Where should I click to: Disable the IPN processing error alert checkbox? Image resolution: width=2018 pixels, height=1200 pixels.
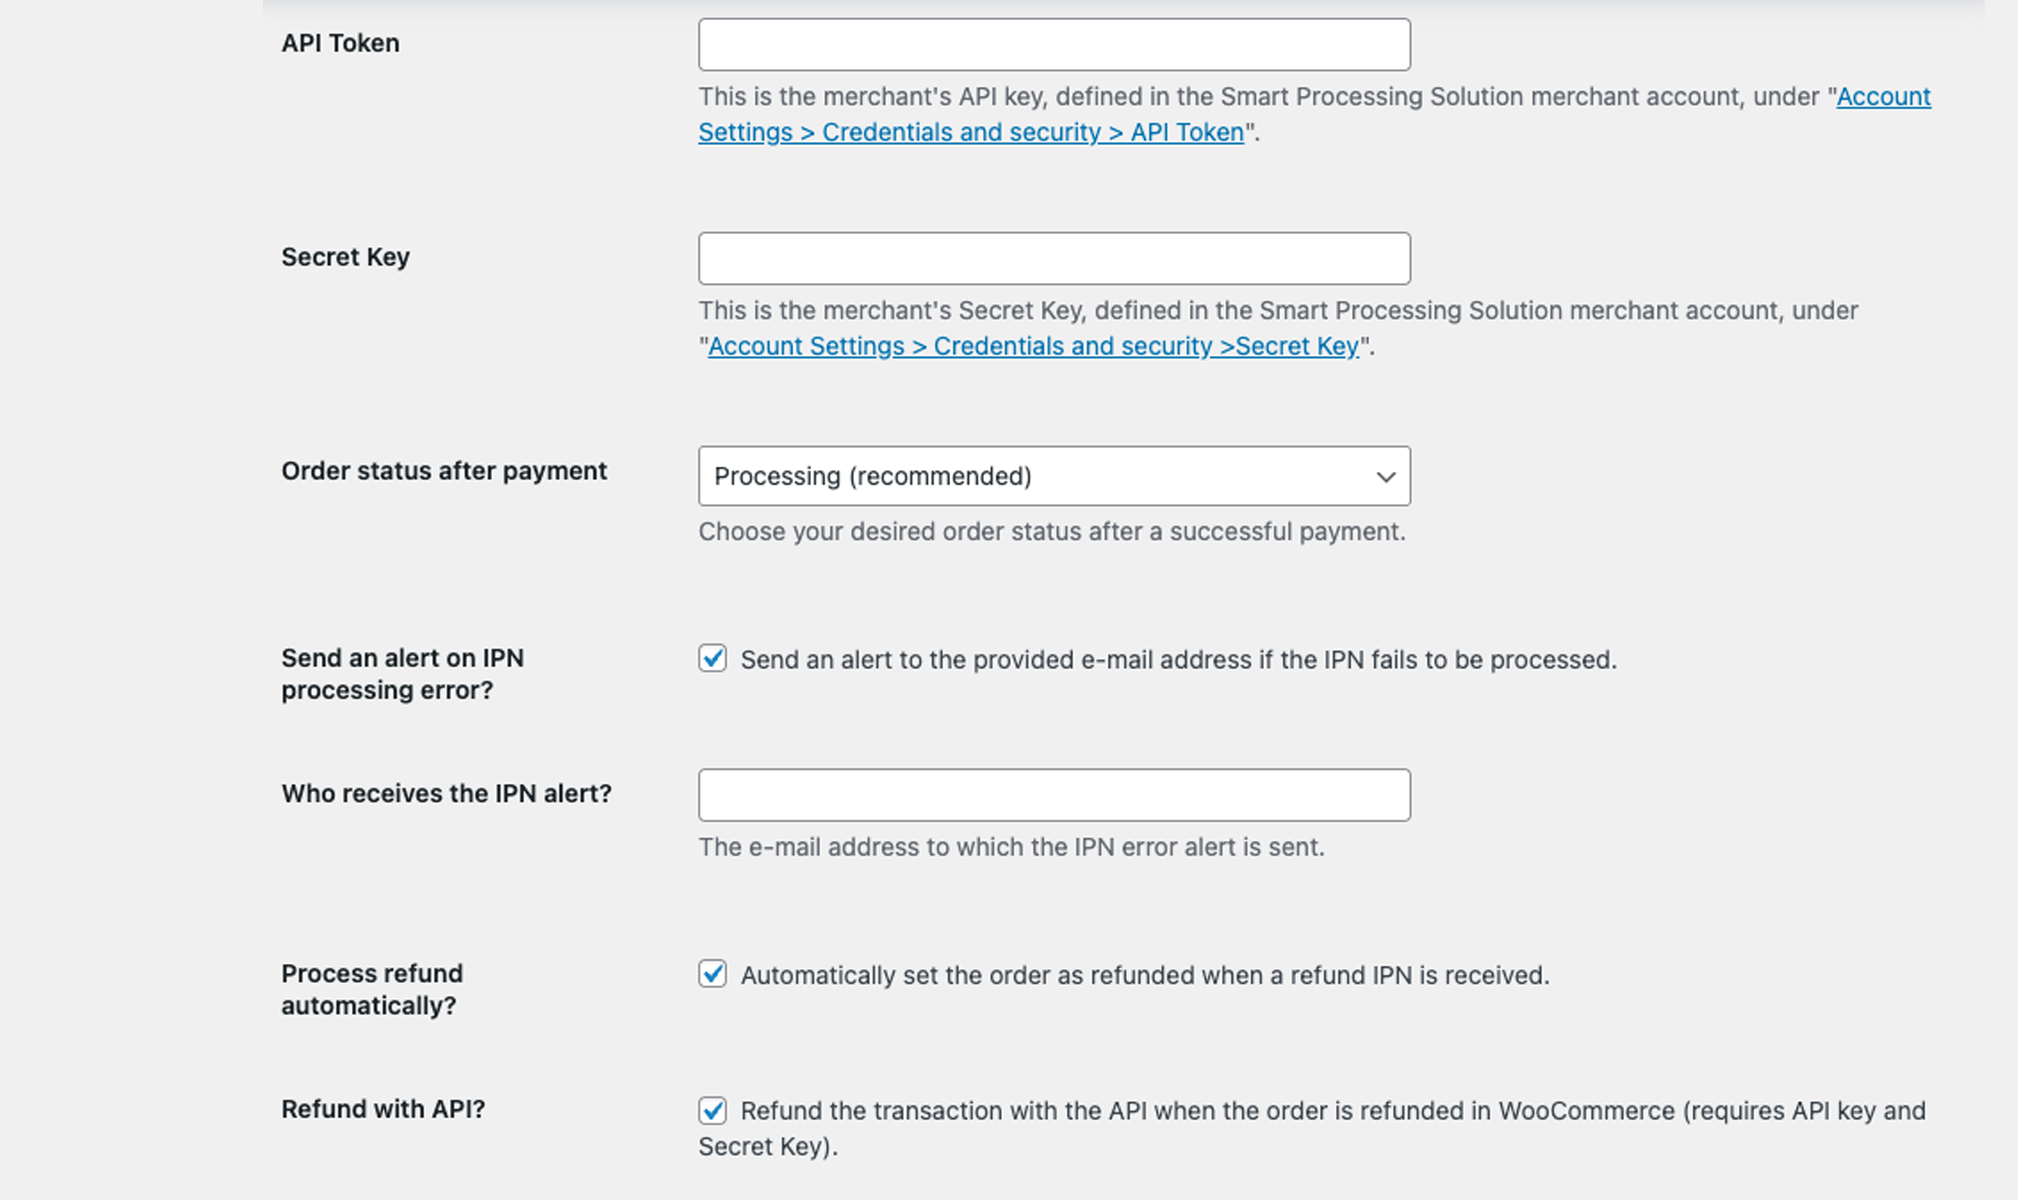(712, 658)
